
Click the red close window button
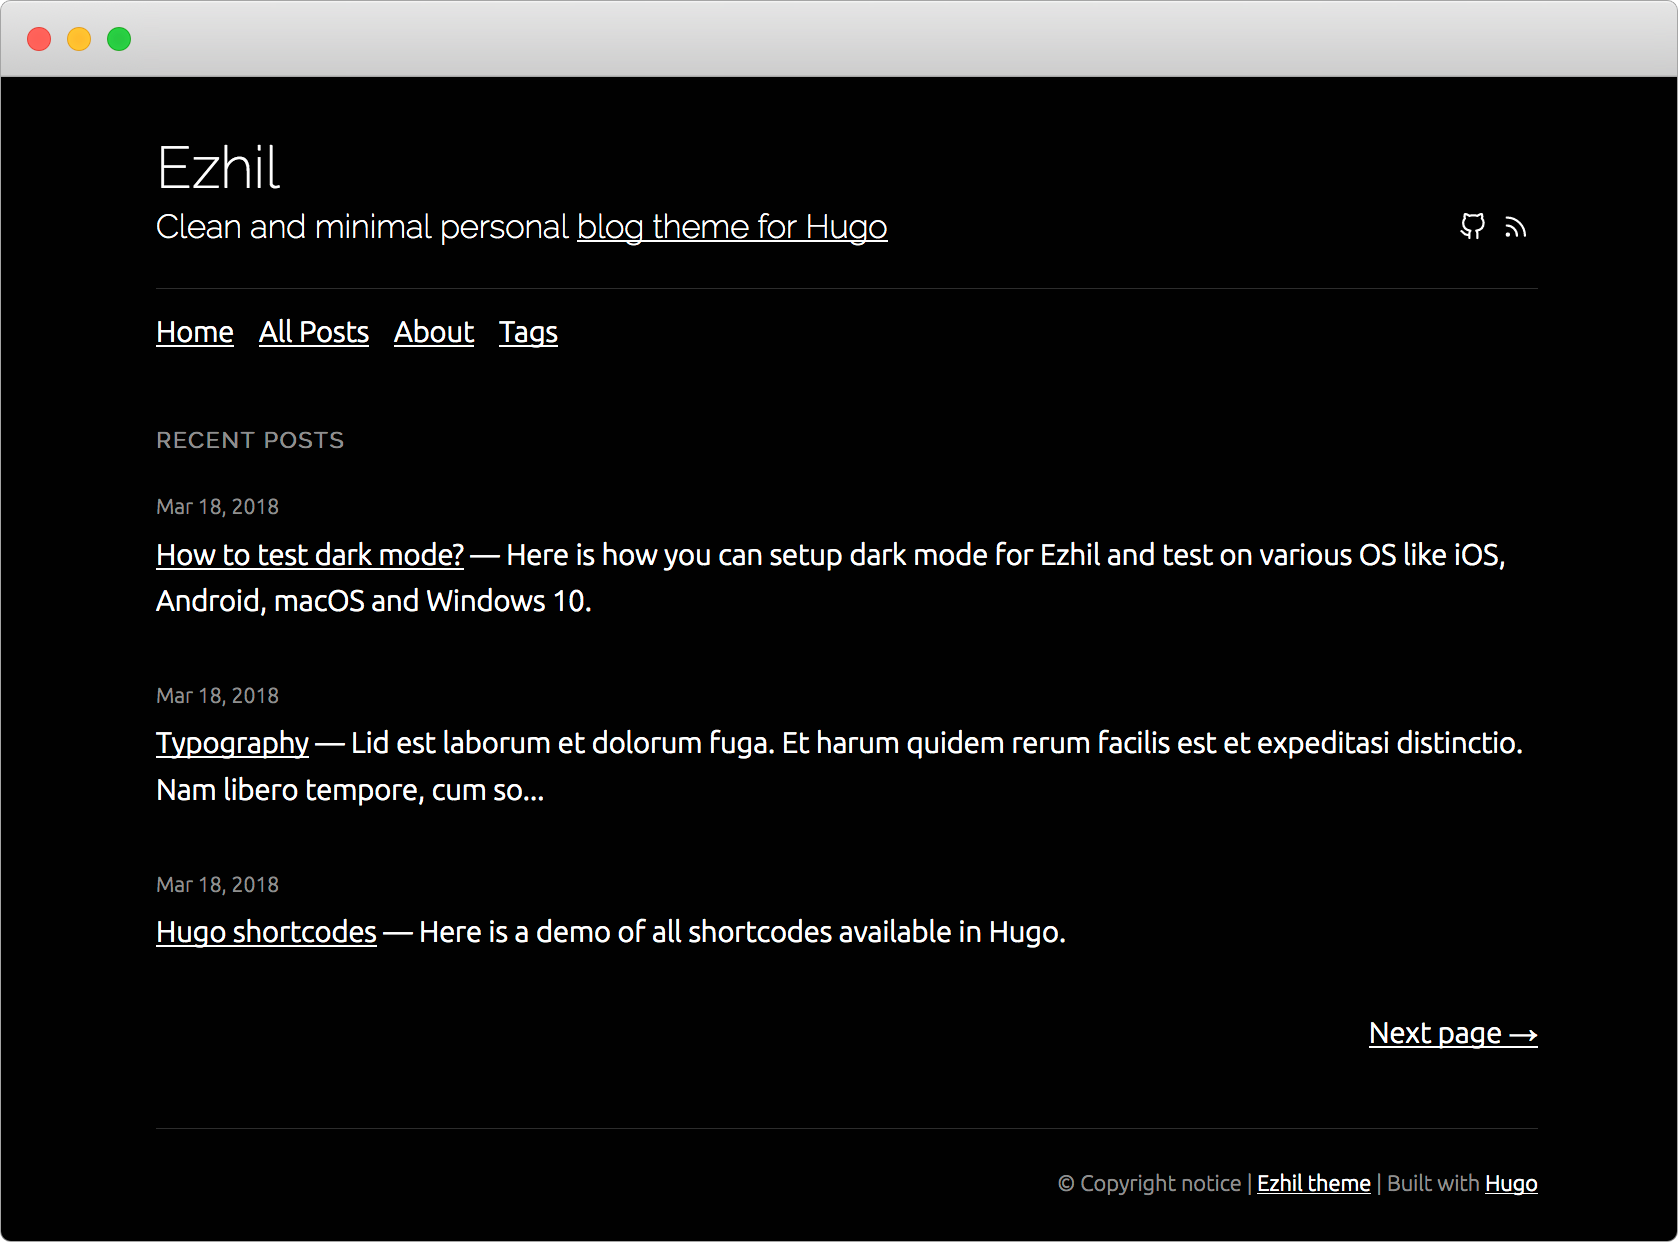tap(39, 39)
